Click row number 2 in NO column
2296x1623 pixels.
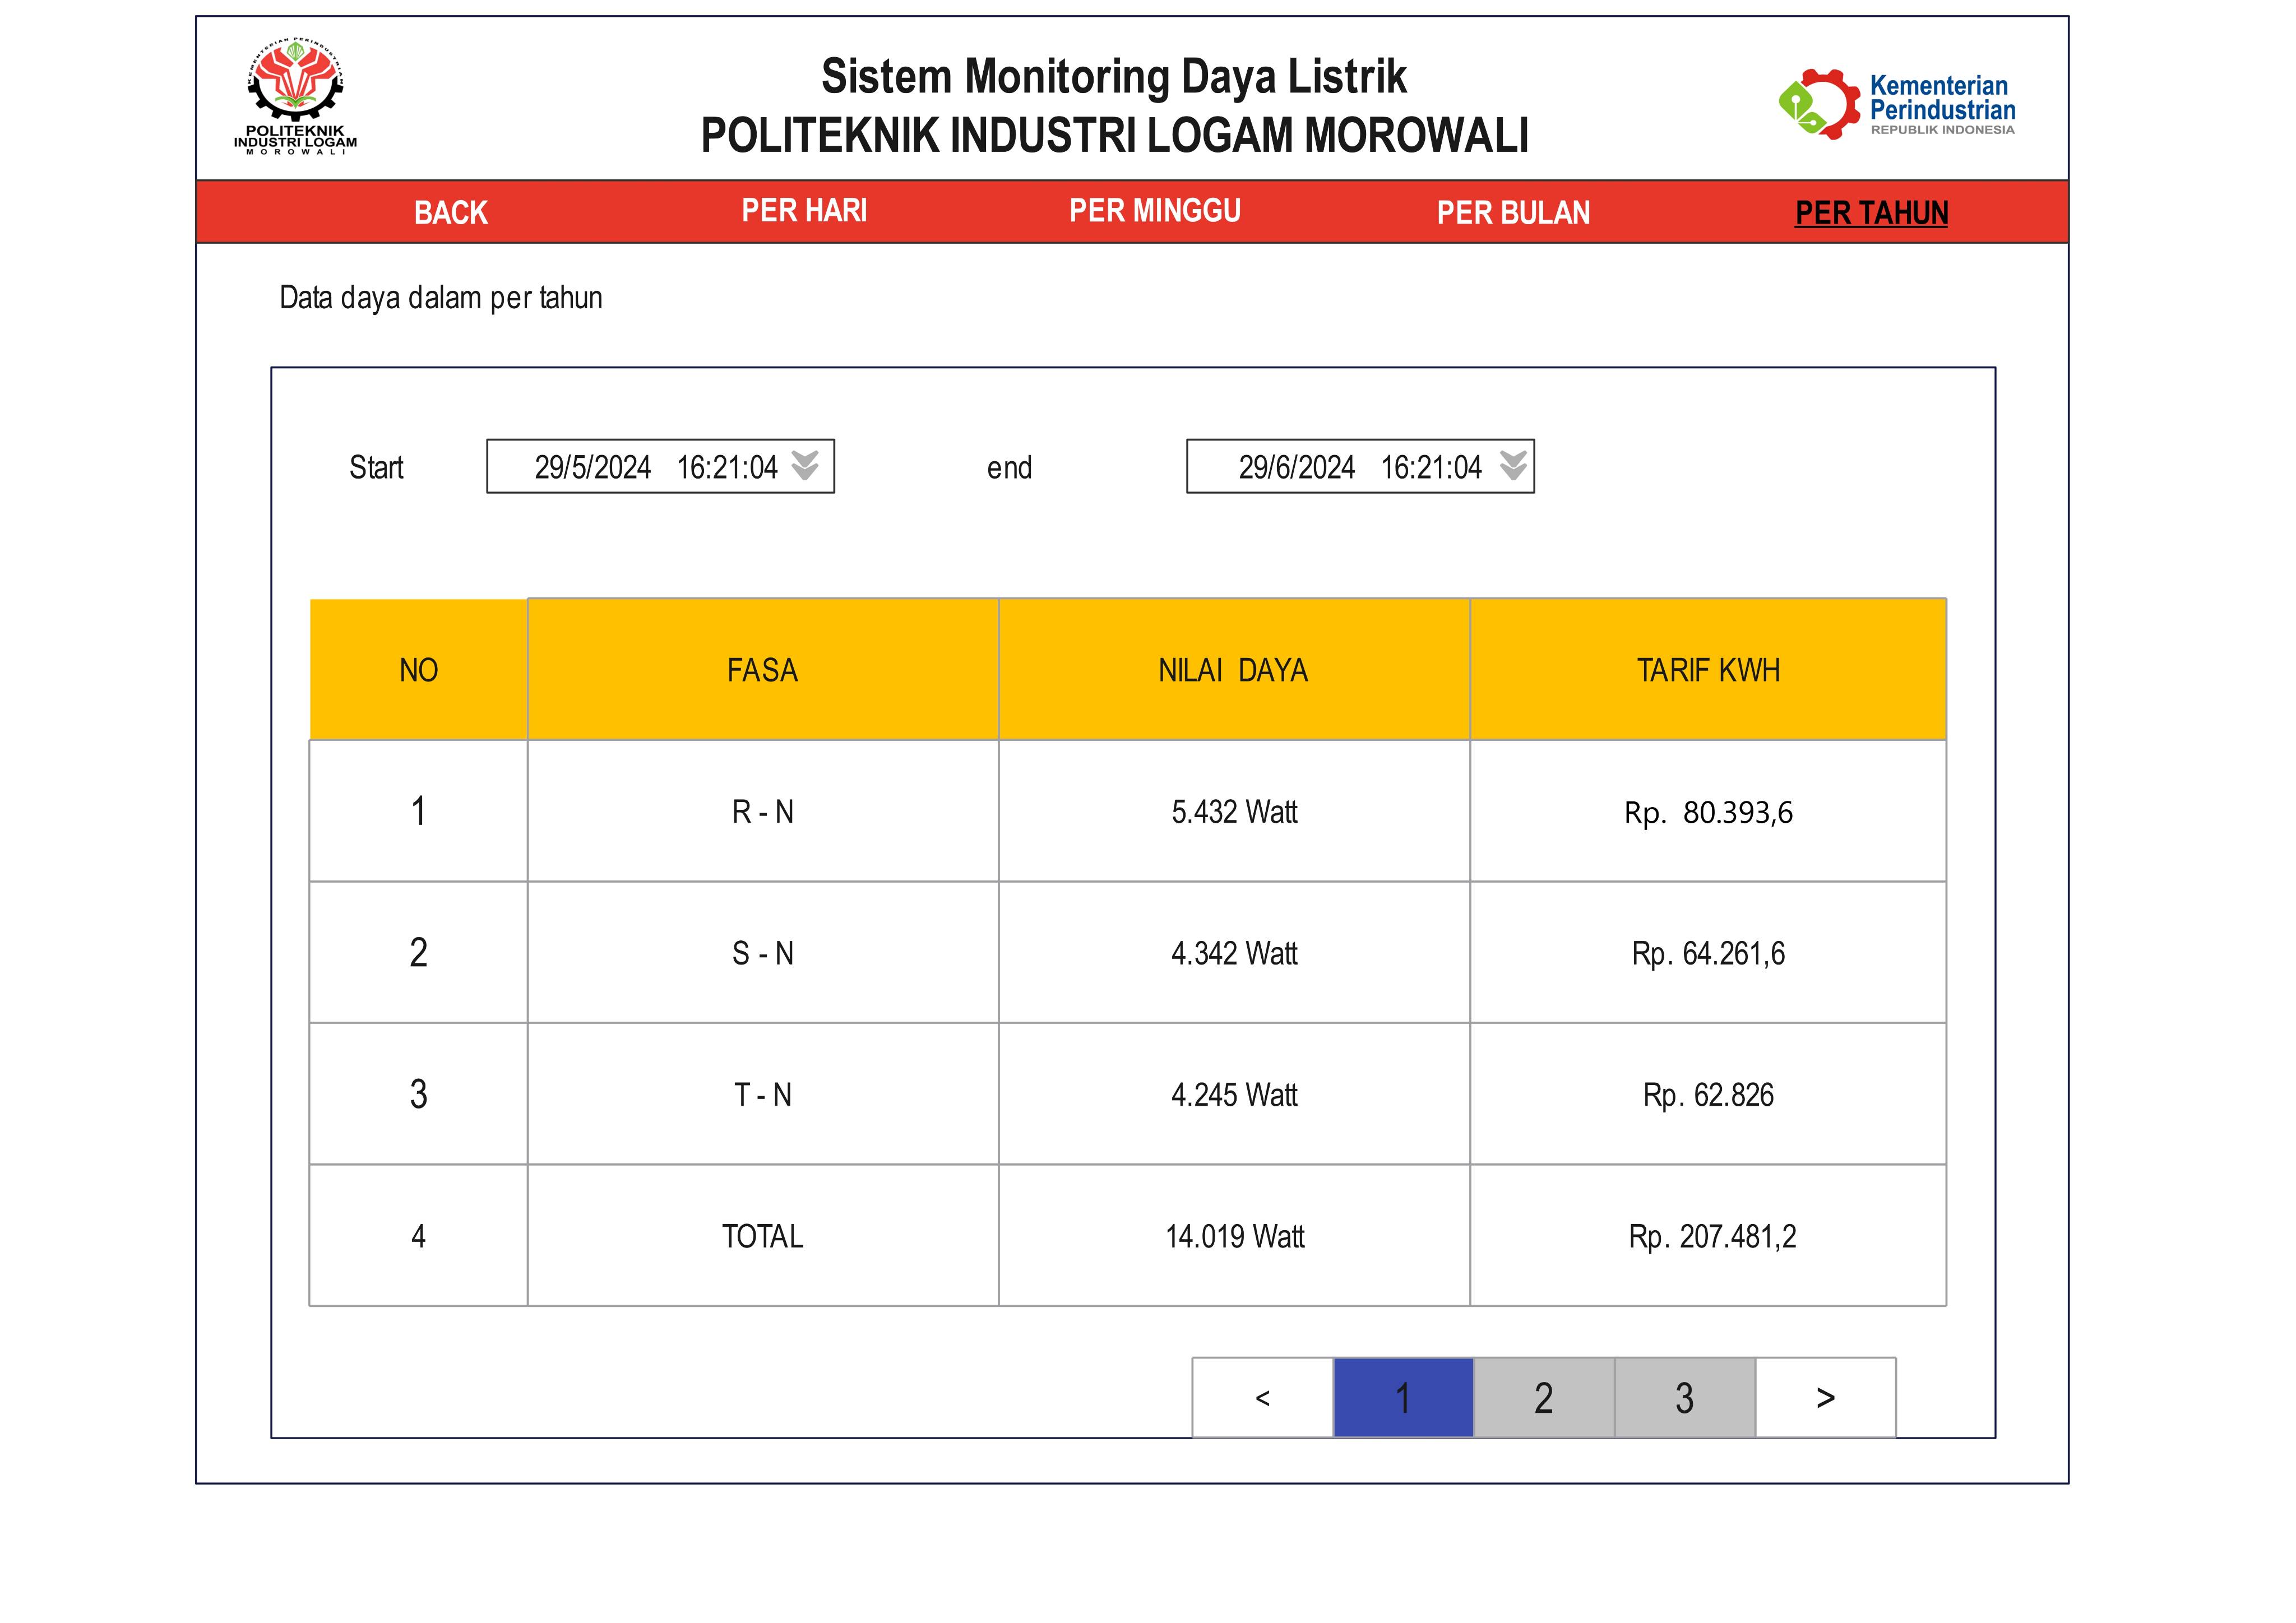tap(419, 953)
